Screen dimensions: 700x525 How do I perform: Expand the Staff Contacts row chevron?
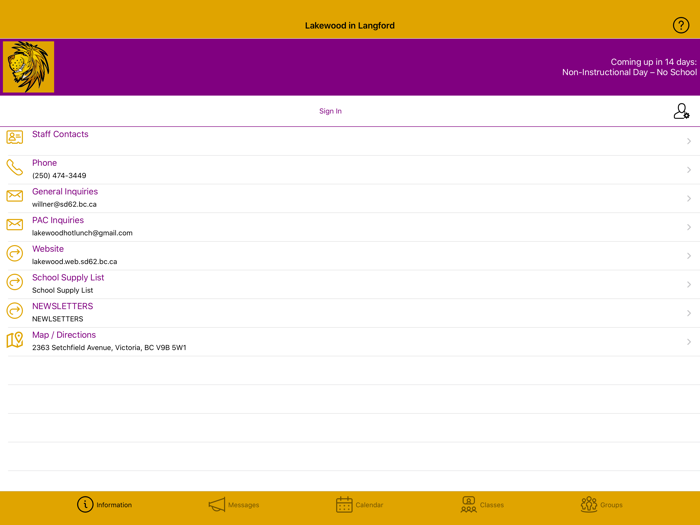click(689, 141)
